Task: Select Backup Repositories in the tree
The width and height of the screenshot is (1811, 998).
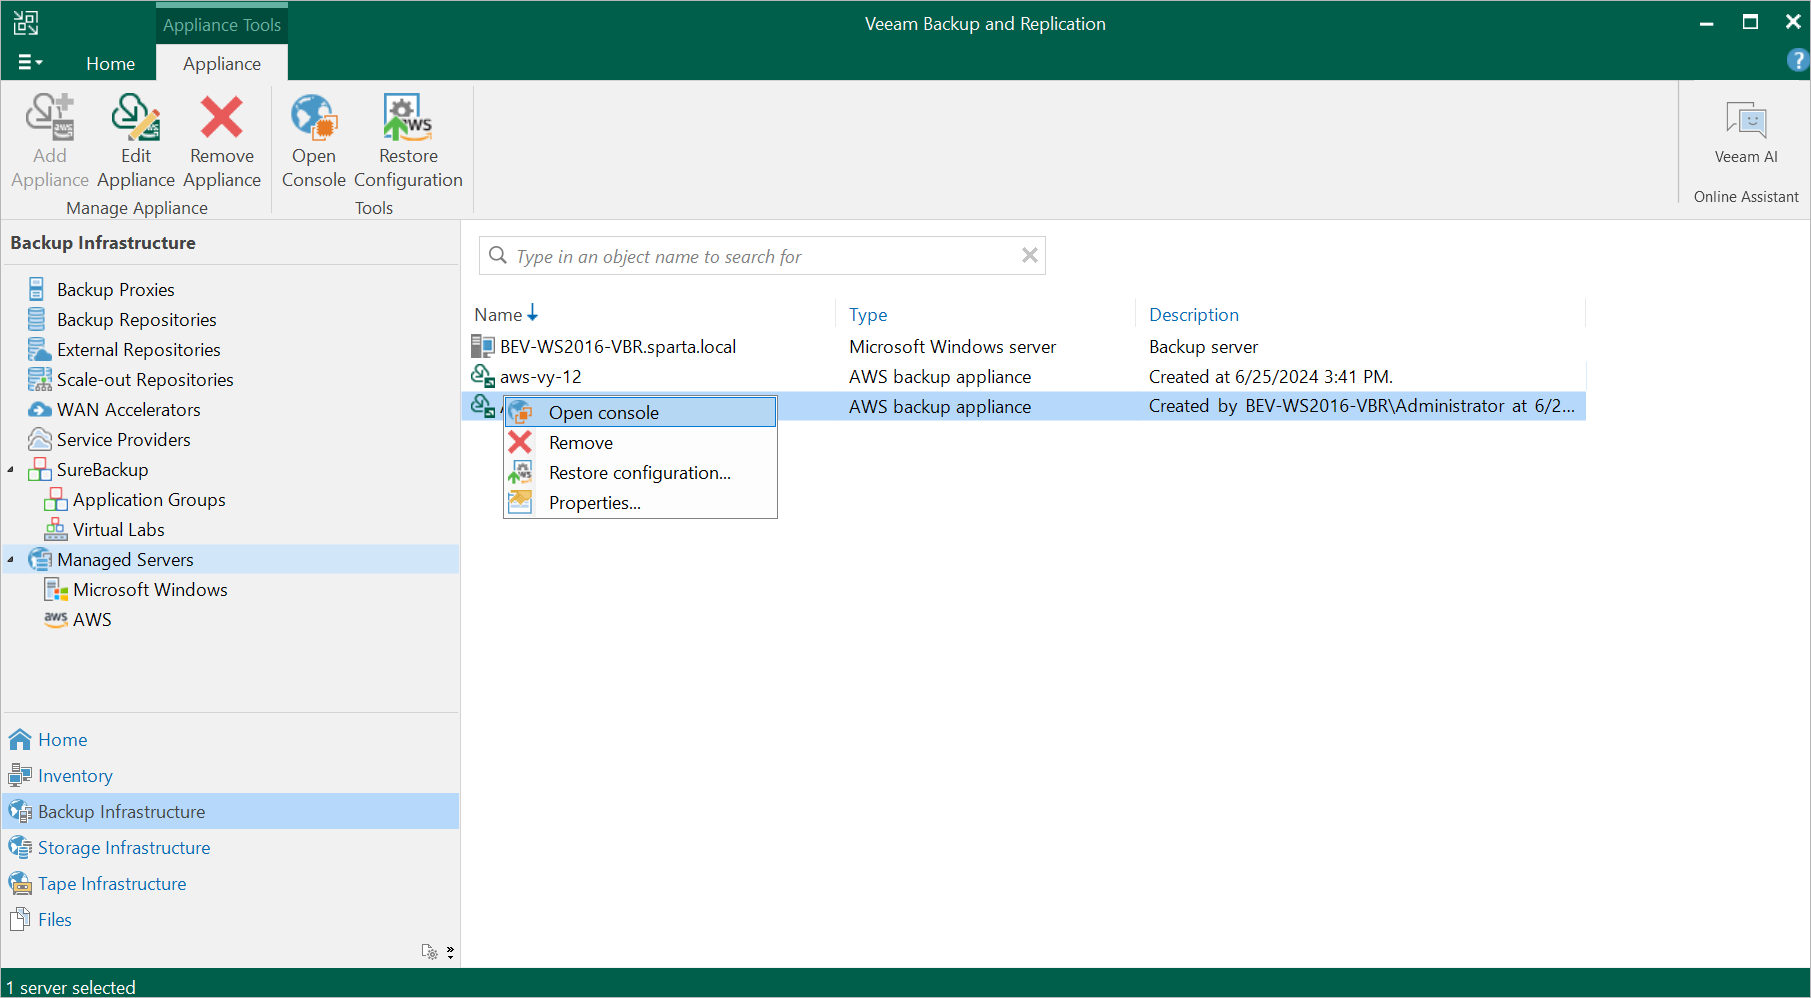Action: click(x=136, y=319)
